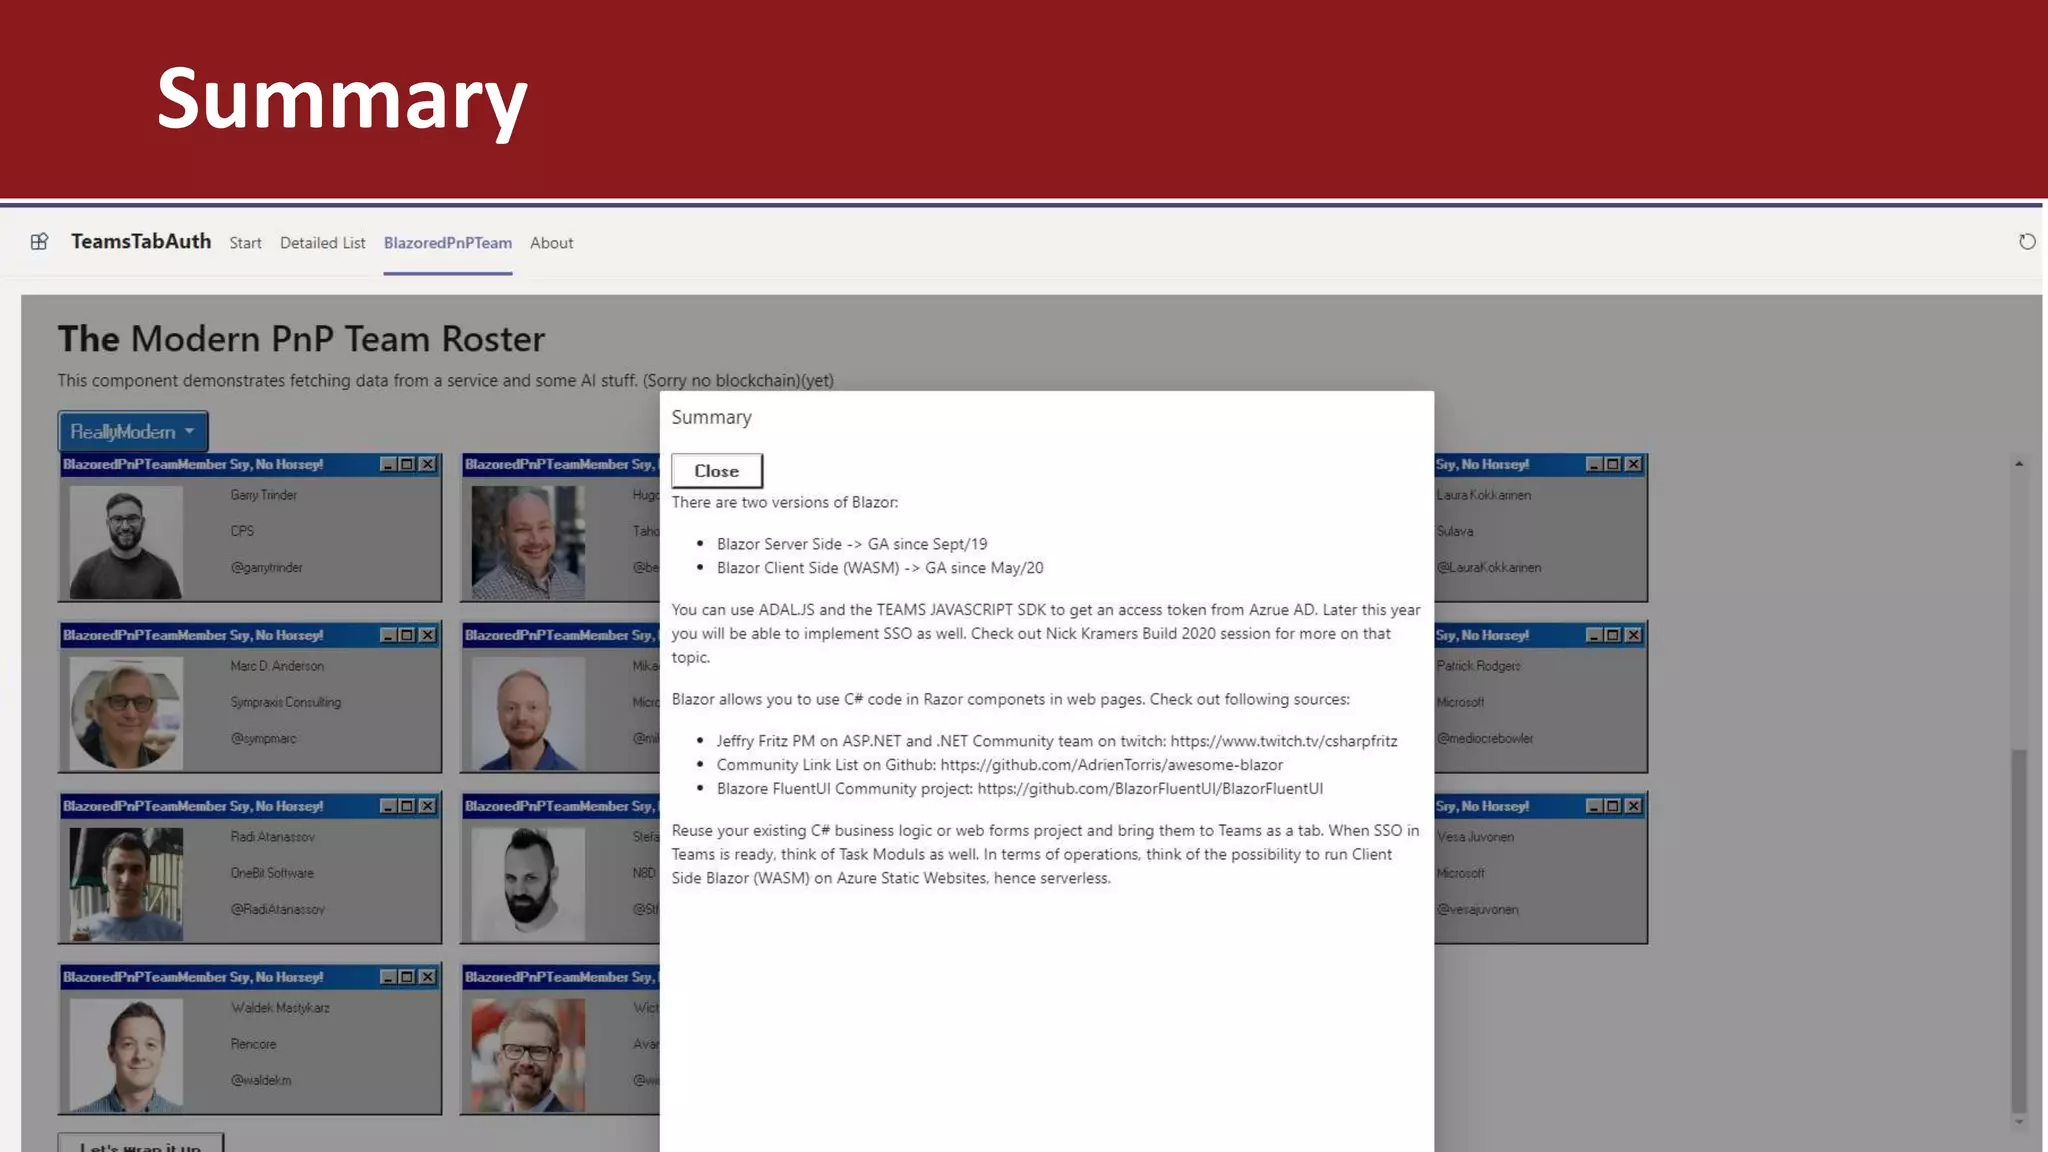Close the Summary dialog
Viewport: 2048px width, 1152px height.
tap(716, 471)
